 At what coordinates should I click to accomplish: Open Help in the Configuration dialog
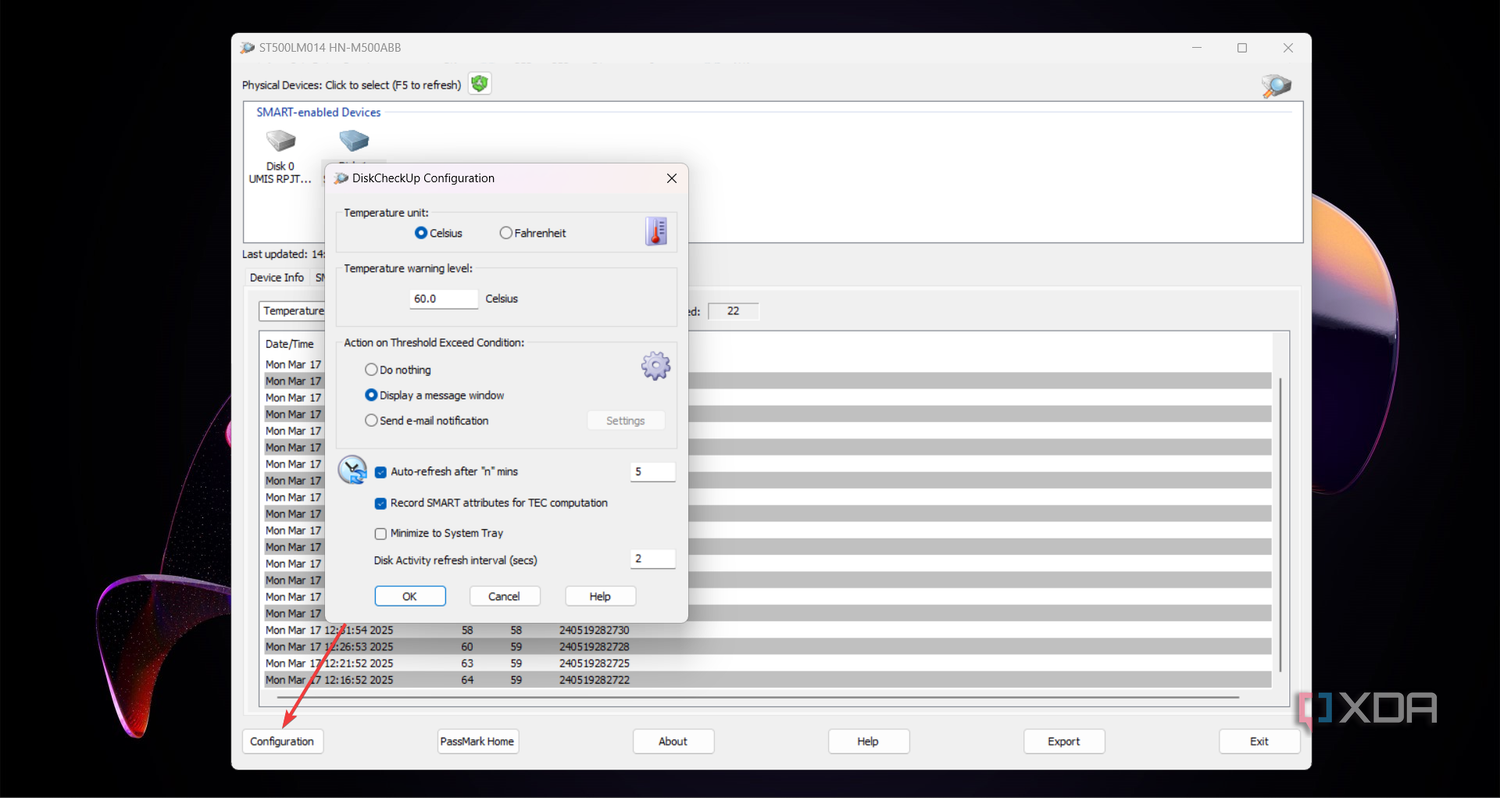coord(600,596)
